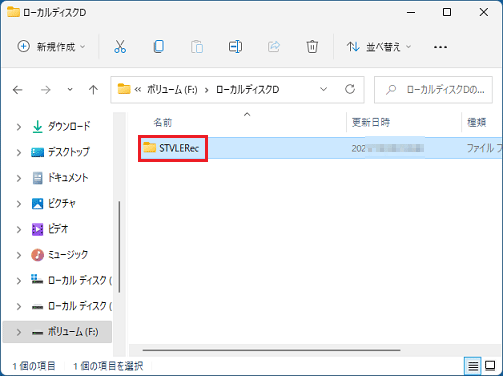Open the three-dot See more menu

tap(440, 47)
